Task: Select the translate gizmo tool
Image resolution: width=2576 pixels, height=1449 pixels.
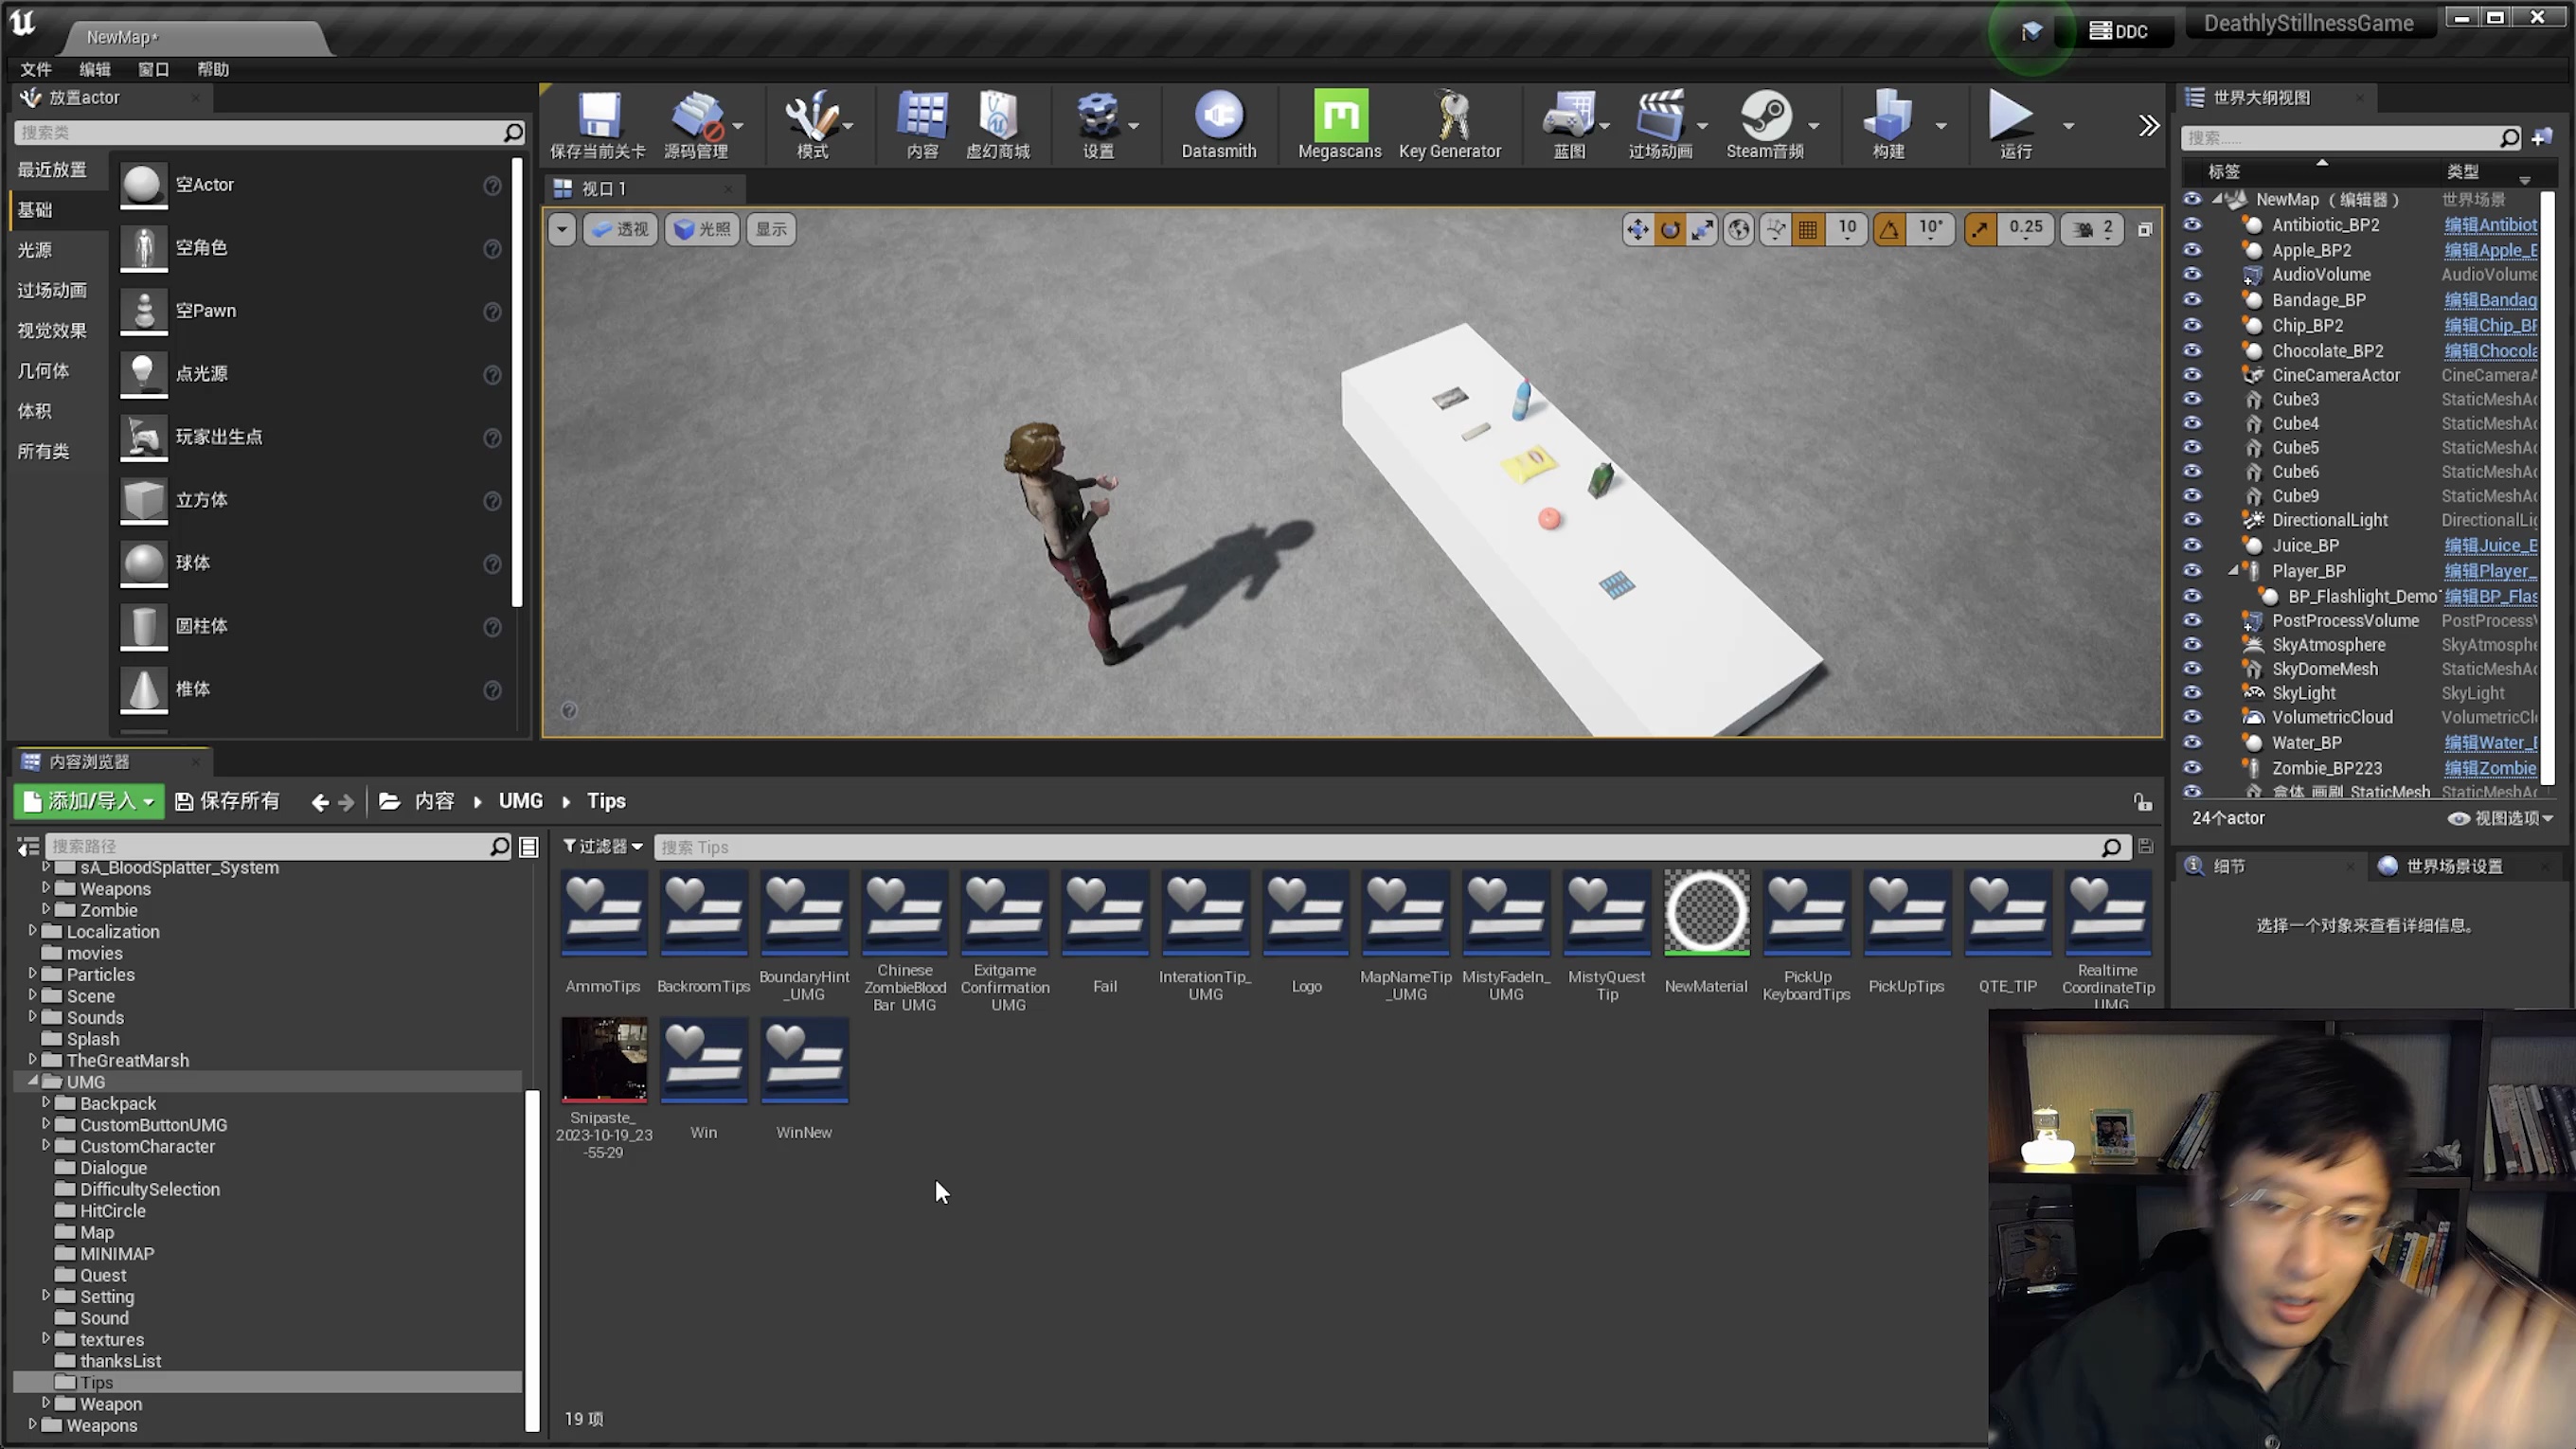Action: pyautogui.click(x=1637, y=229)
